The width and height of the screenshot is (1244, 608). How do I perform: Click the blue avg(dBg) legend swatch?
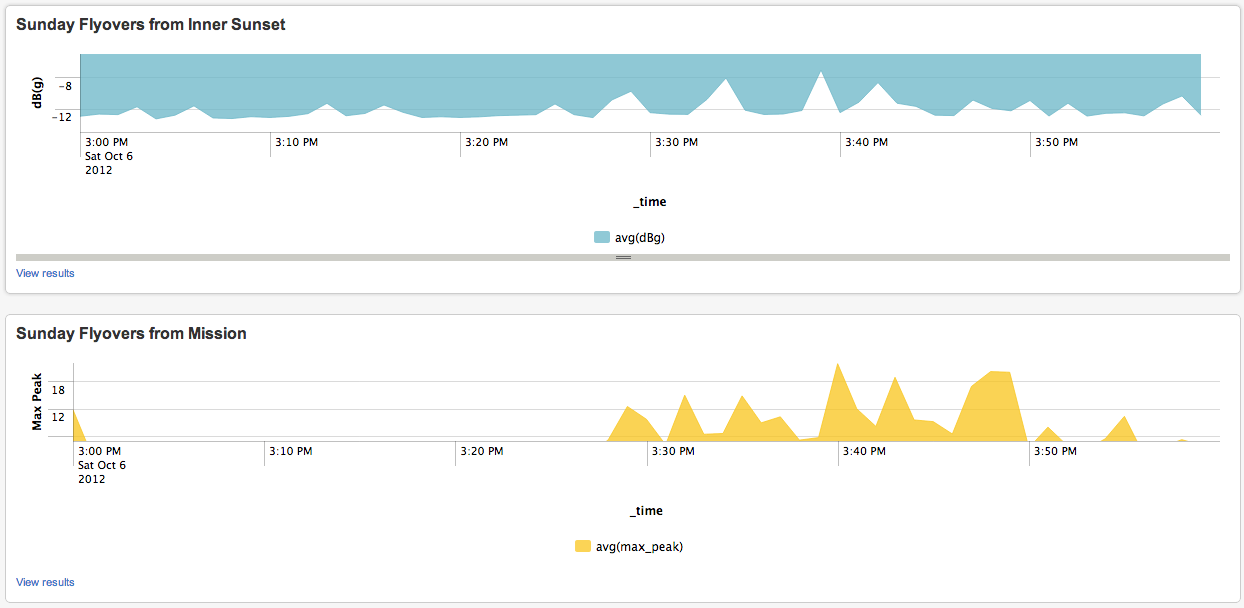click(x=601, y=237)
